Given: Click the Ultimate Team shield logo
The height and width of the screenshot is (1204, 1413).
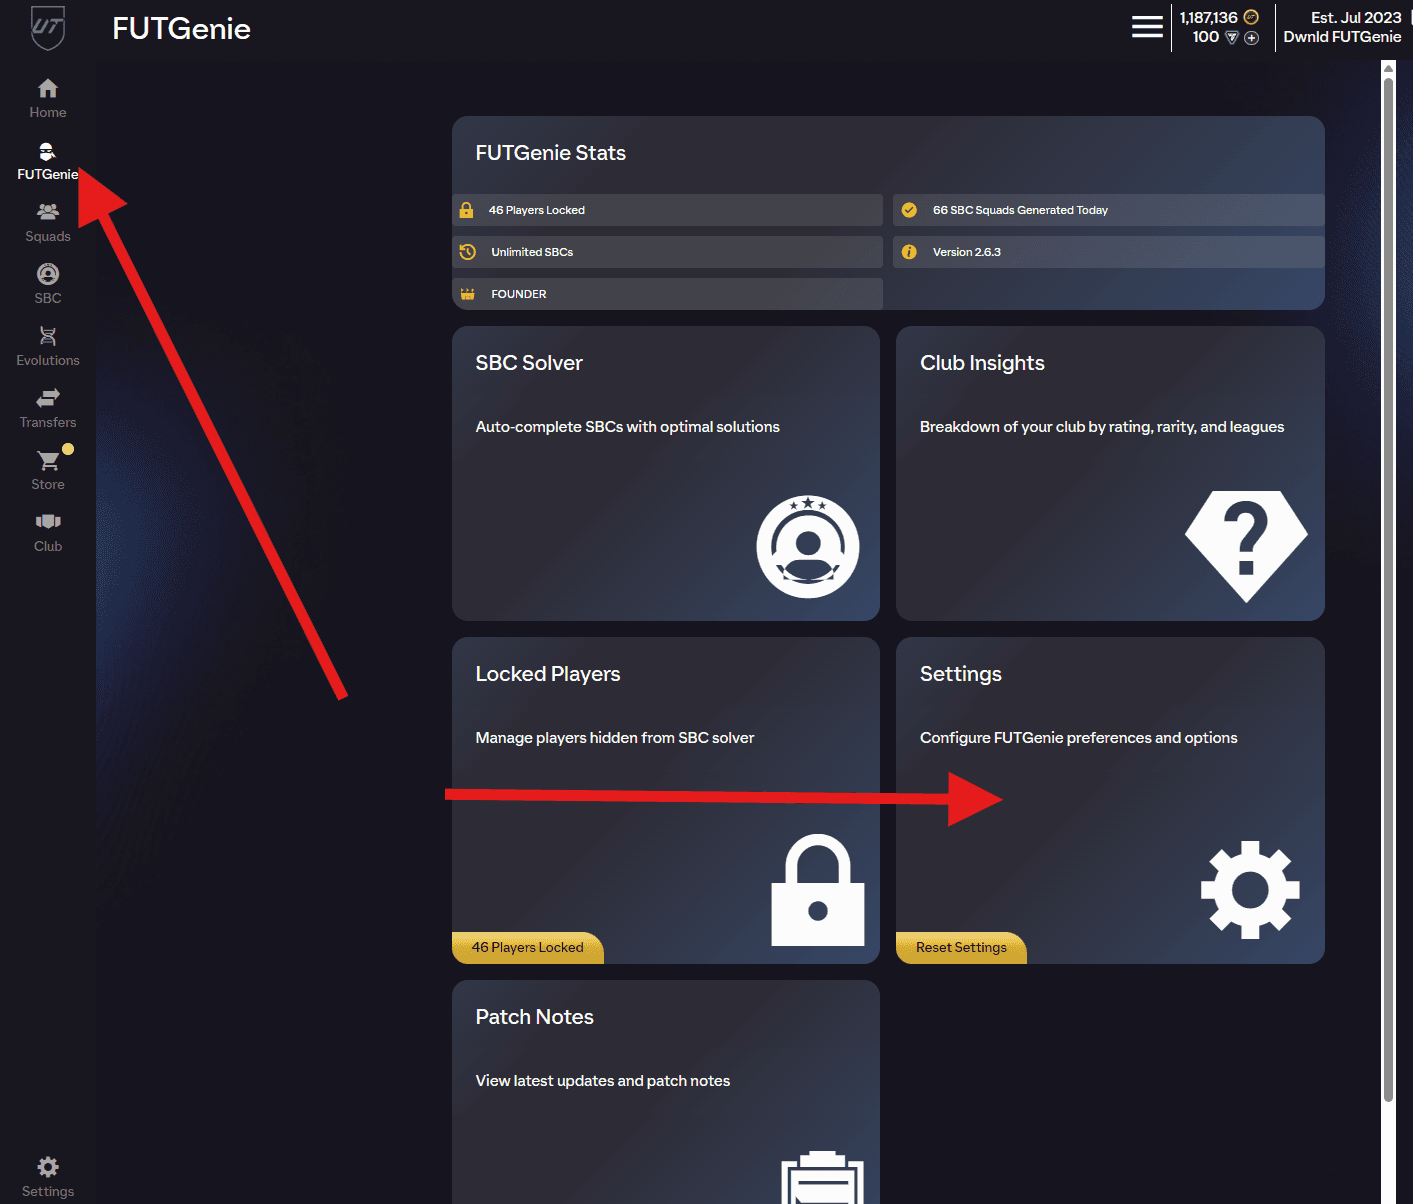Looking at the screenshot, I should (x=48, y=28).
